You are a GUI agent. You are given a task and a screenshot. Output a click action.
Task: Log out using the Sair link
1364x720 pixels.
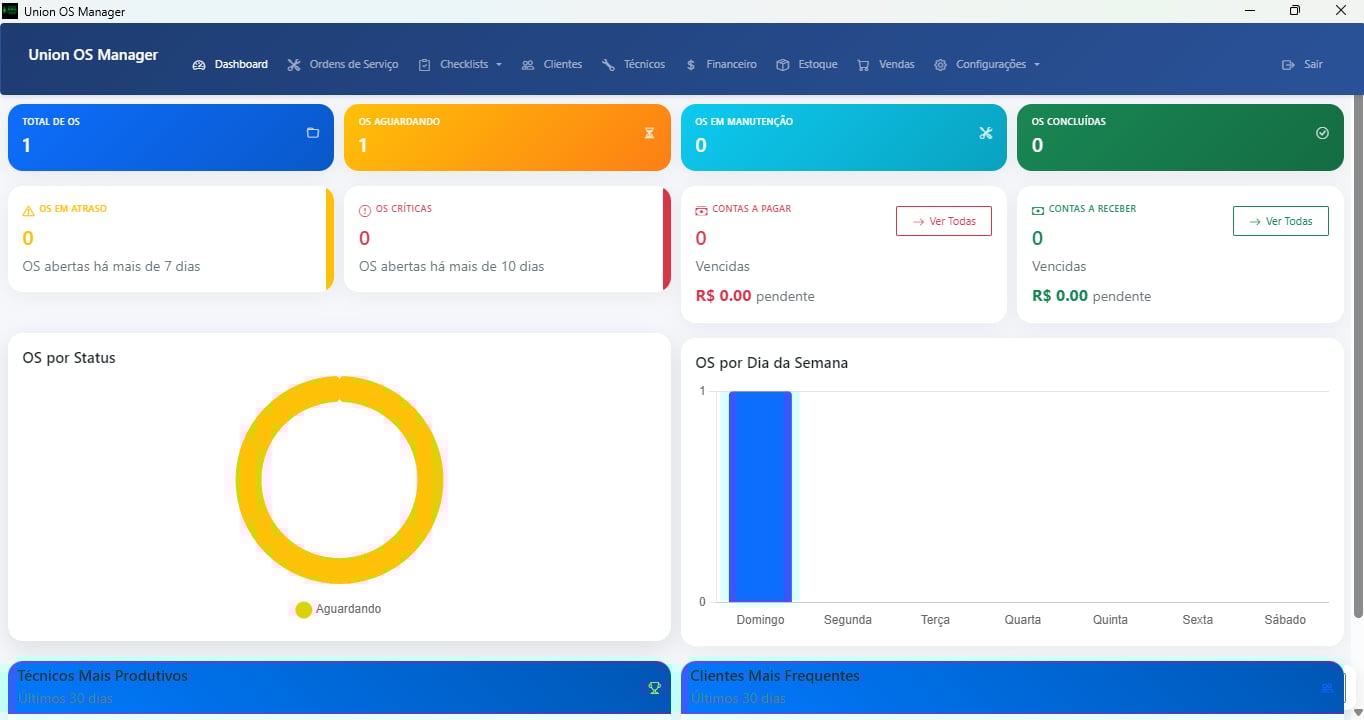(x=1302, y=65)
